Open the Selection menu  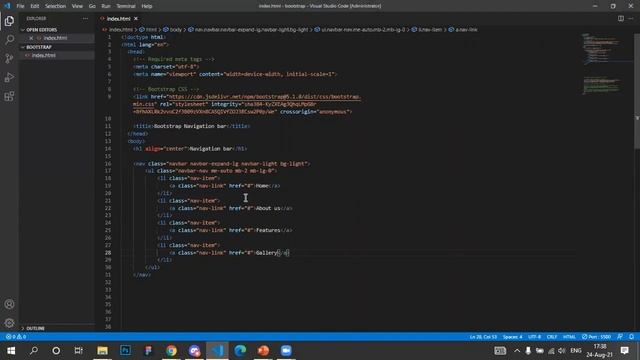[x=56, y=6]
